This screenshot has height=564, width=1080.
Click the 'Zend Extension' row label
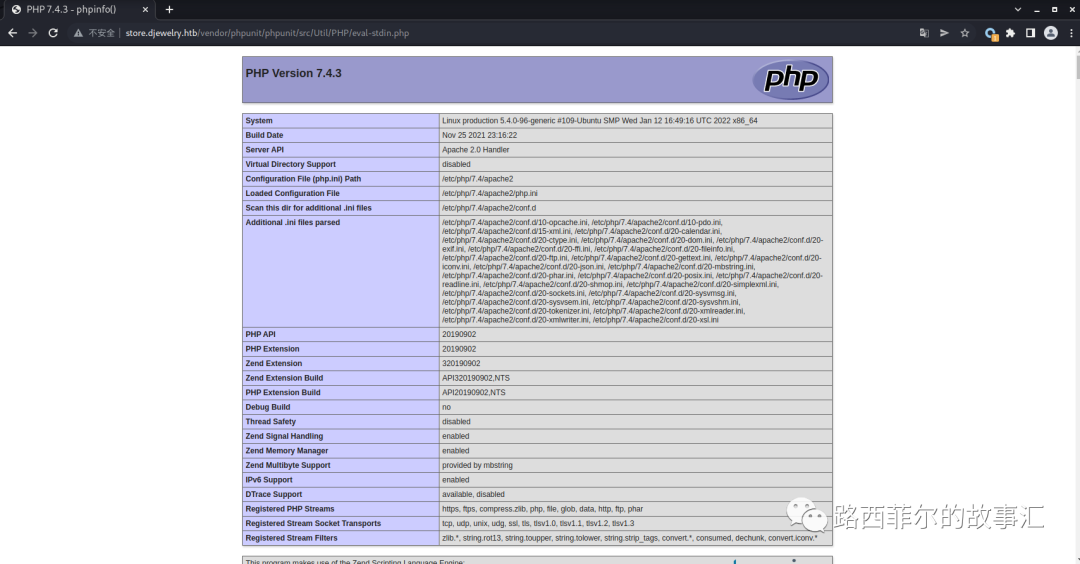(273, 363)
